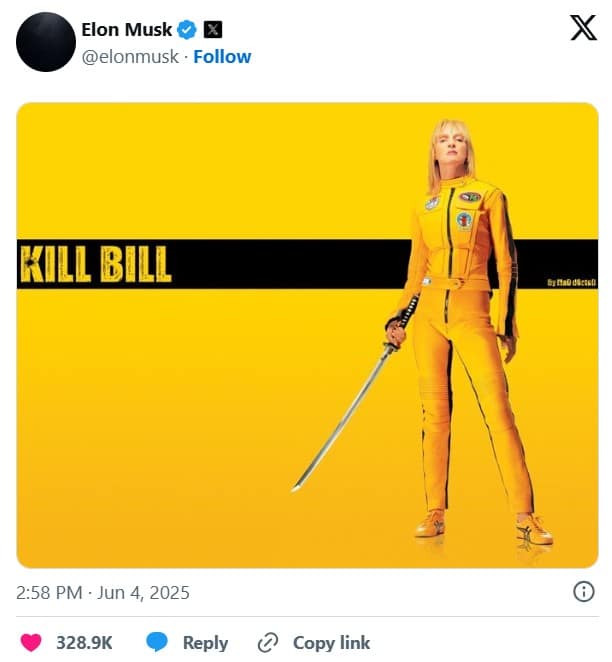The image size is (612, 662).
Task: Click the round profile avatar
Action: point(46,42)
